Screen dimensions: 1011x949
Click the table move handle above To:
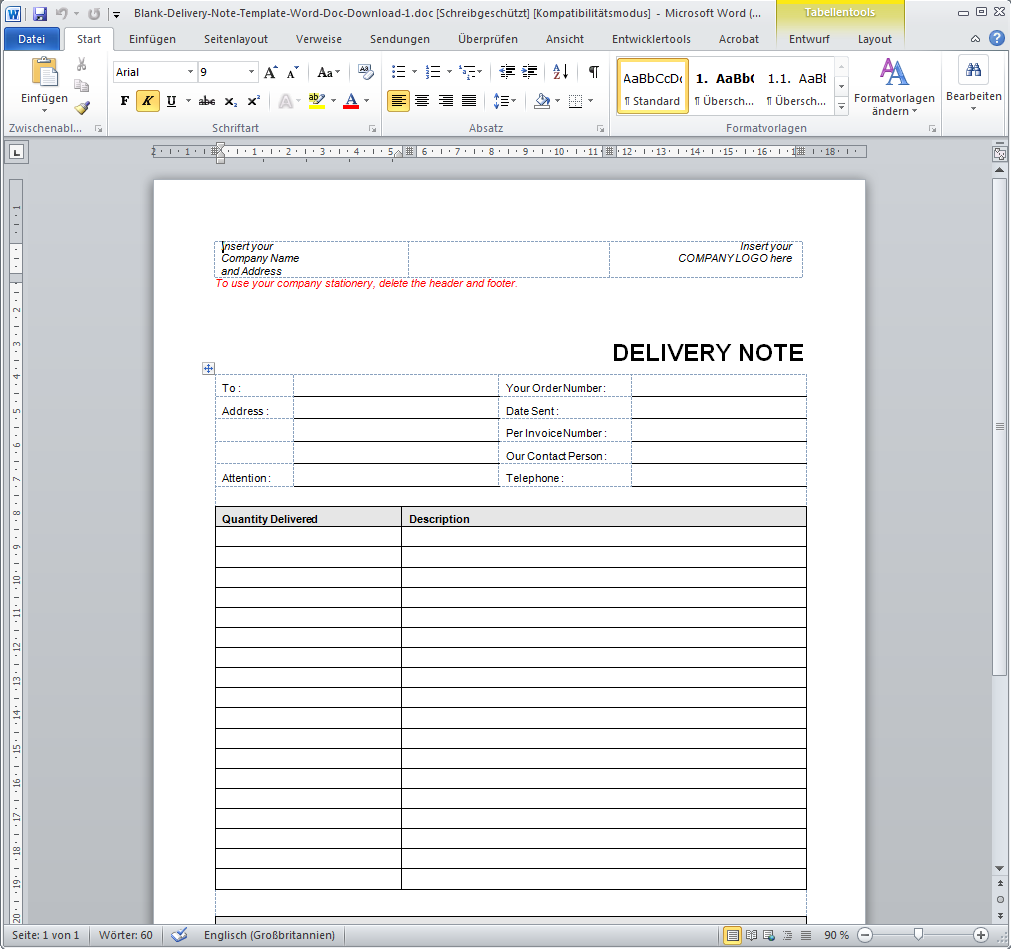click(x=209, y=368)
